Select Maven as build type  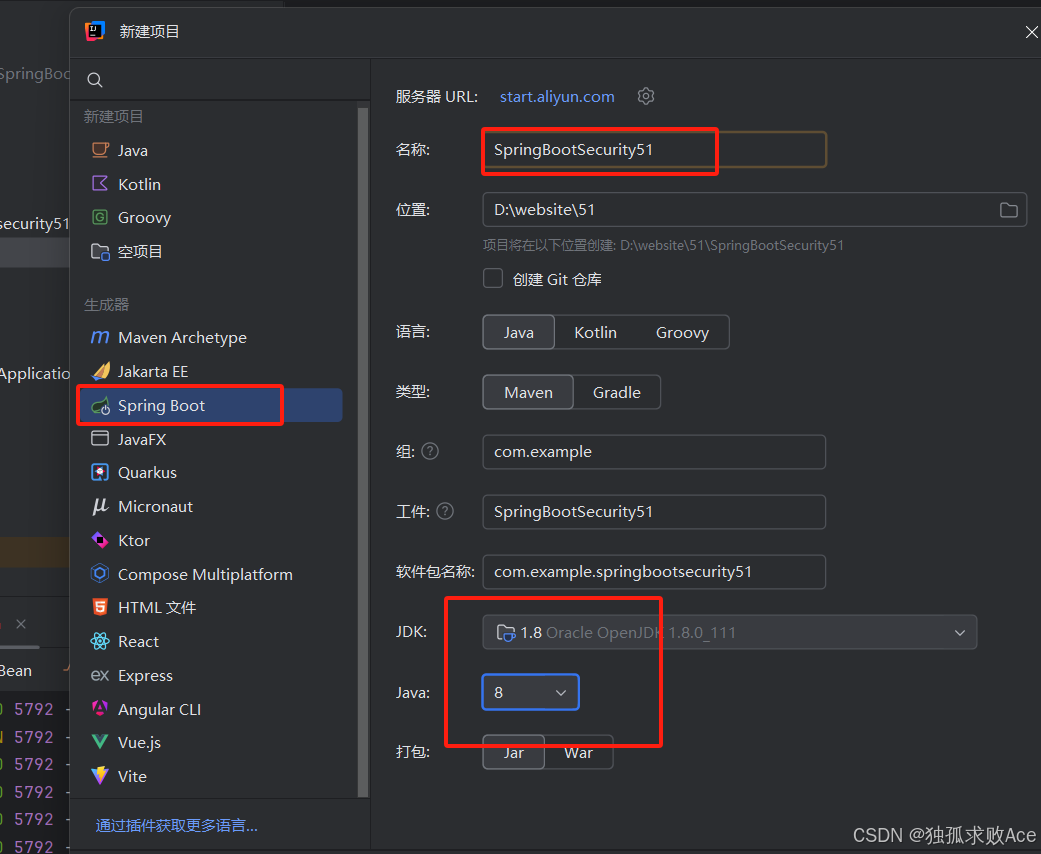coord(528,392)
